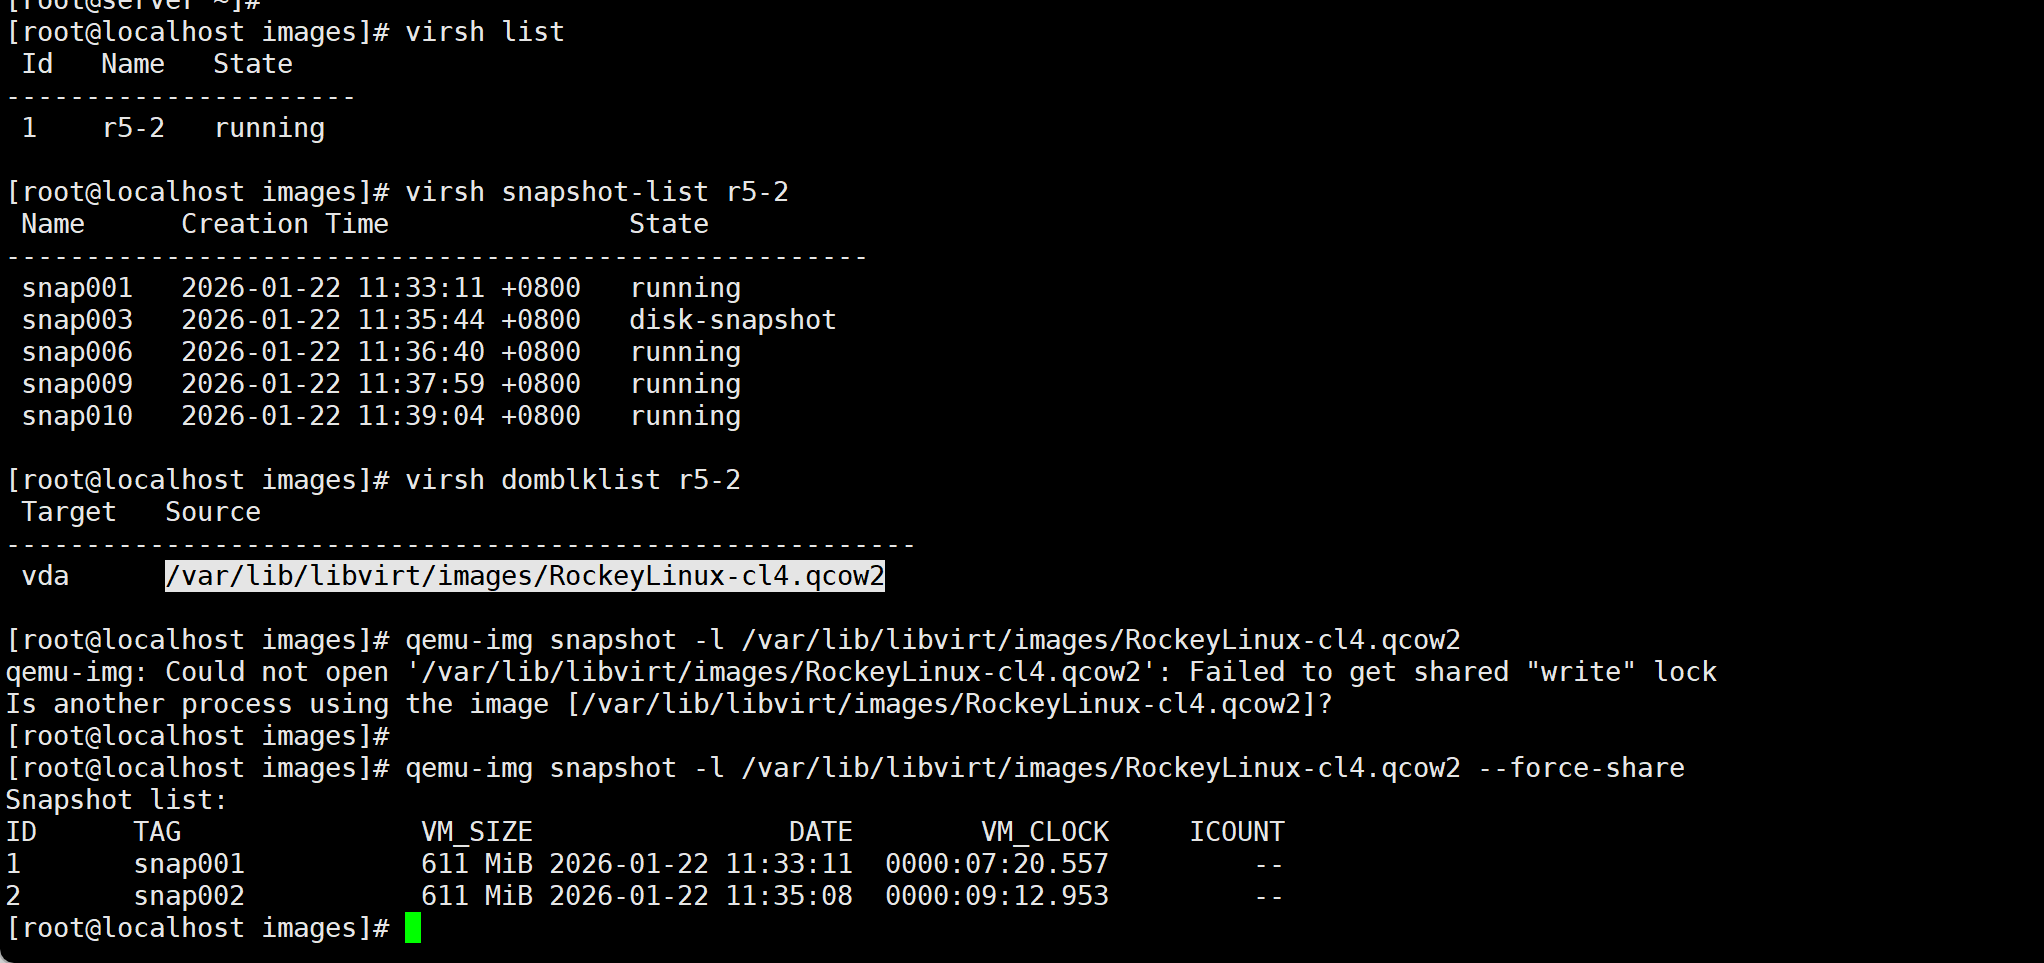Click the disk-snapshot state text

[732, 320]
